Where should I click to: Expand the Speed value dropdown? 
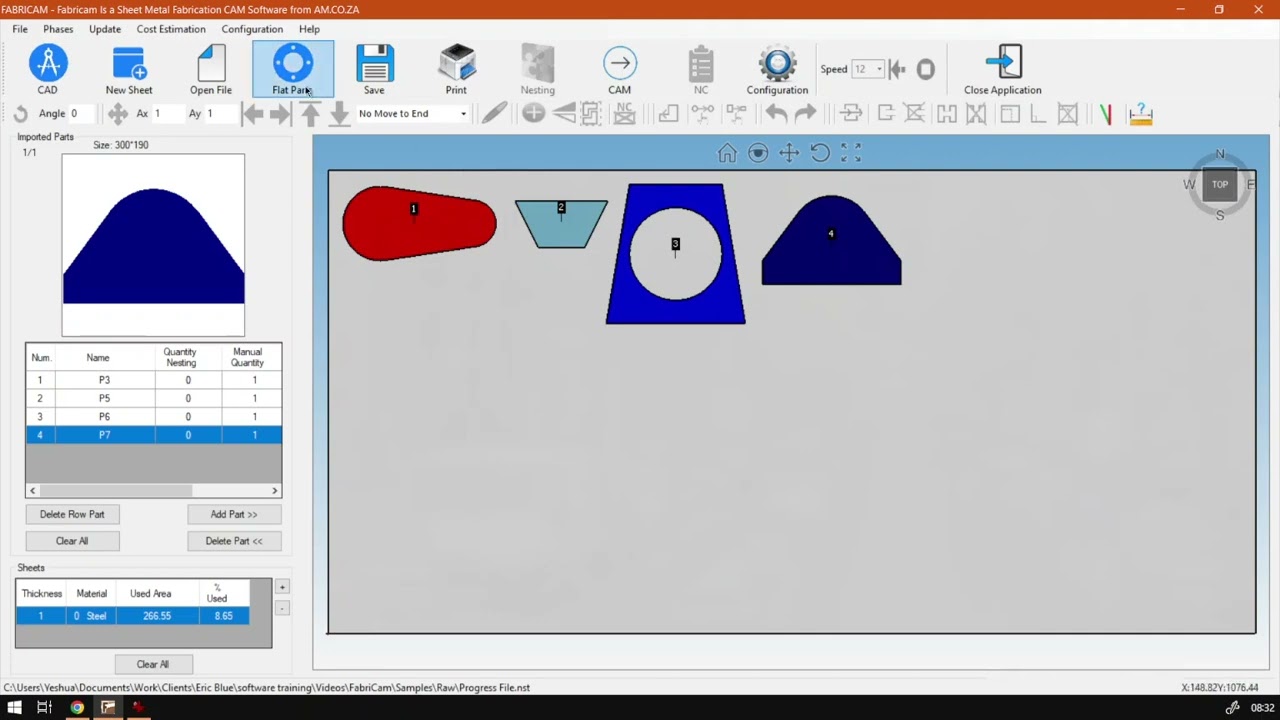click(x=879, y=69)
